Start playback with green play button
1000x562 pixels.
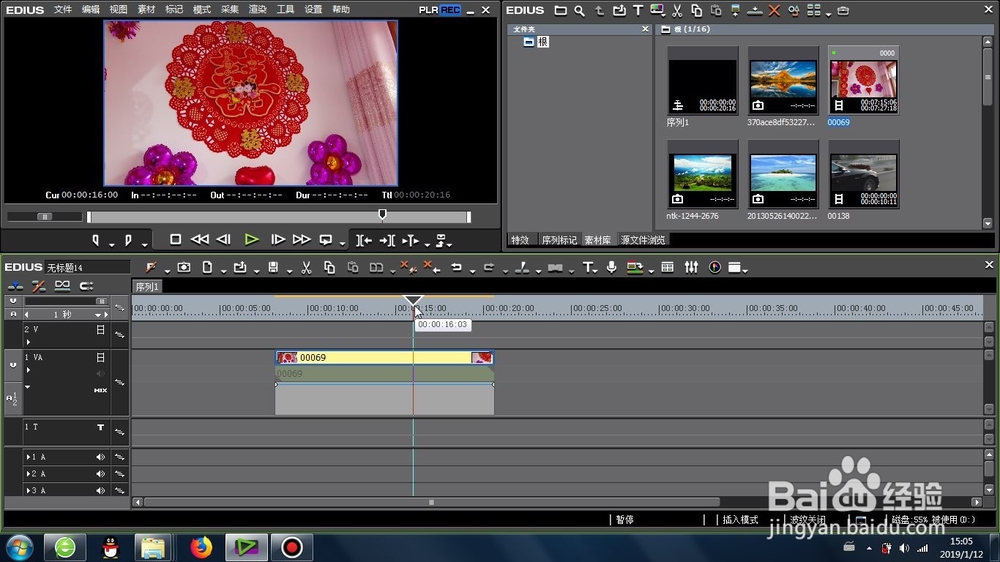click(251, 240)
